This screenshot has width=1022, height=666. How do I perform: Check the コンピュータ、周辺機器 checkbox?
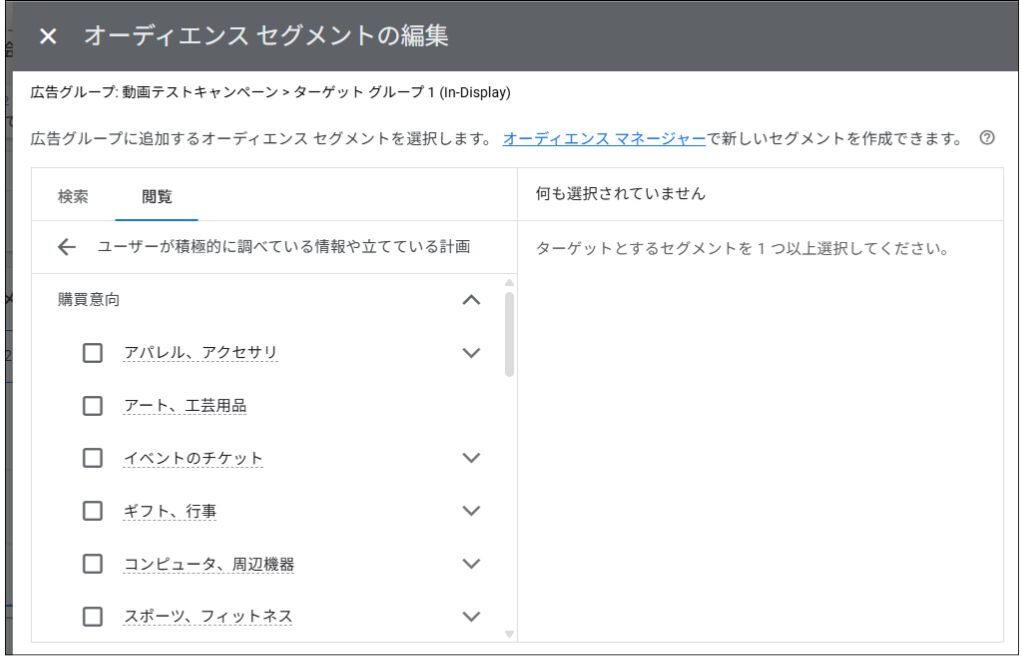click(93, 564)
